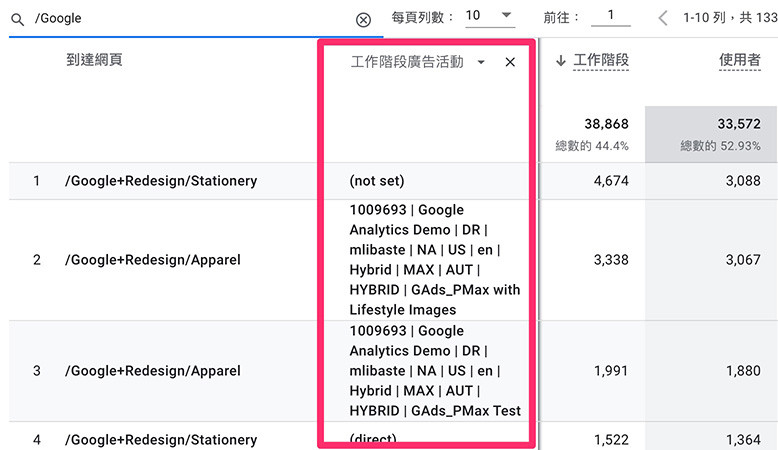Select row 3 /Google+Redesign/Apparel
778x450 pixels.
point(152,371)
